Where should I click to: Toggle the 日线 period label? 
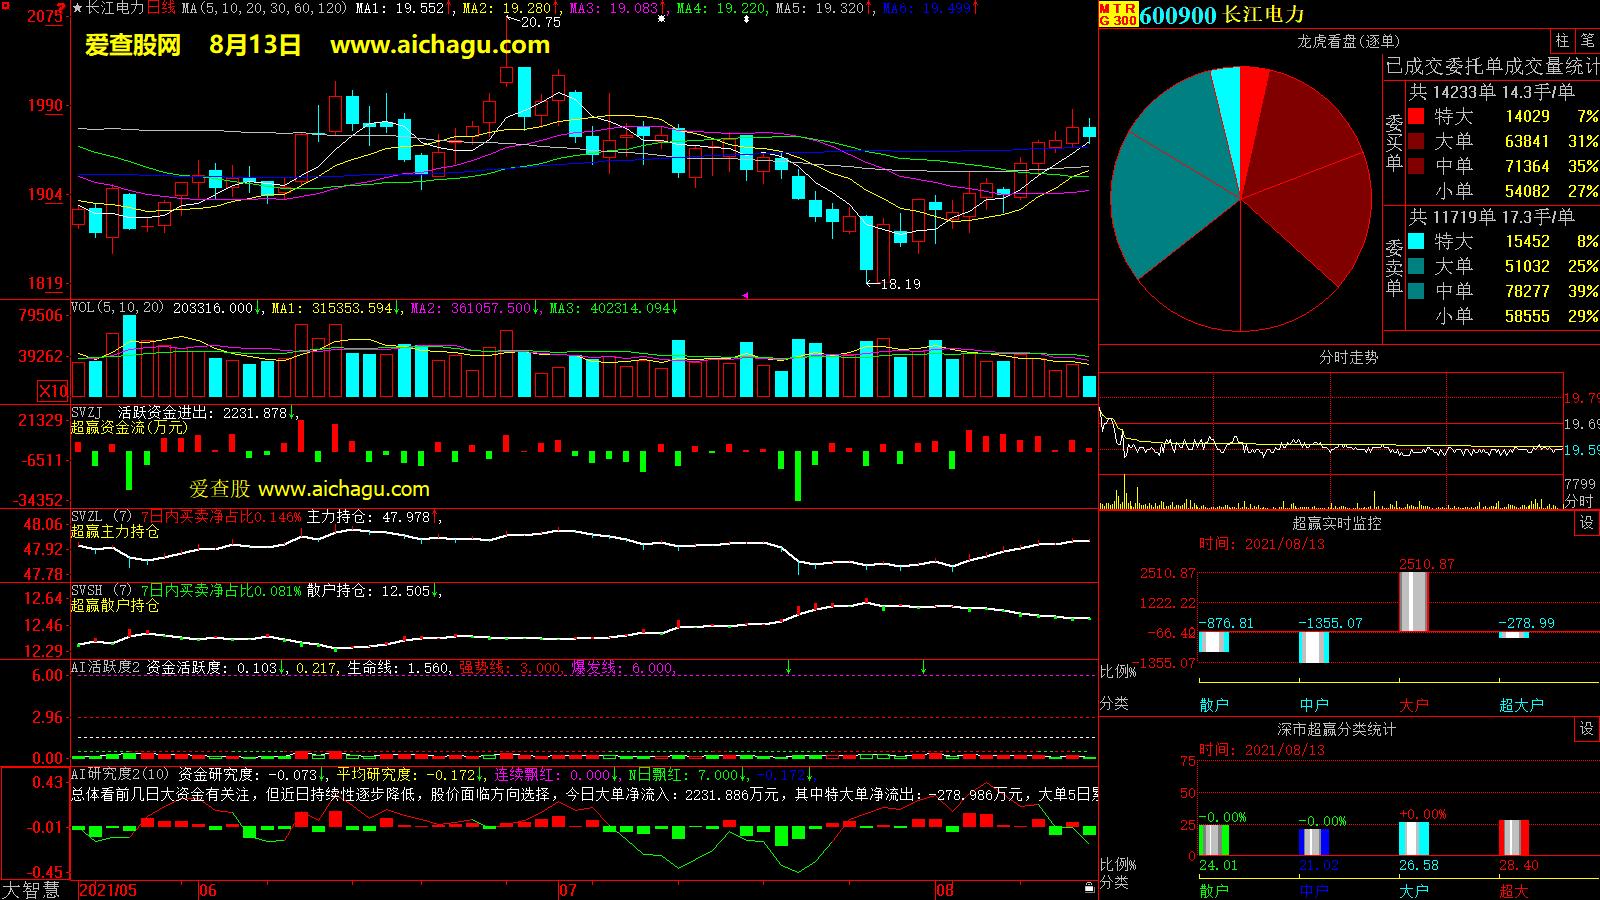pyautogui.click(x=161, y=8)
